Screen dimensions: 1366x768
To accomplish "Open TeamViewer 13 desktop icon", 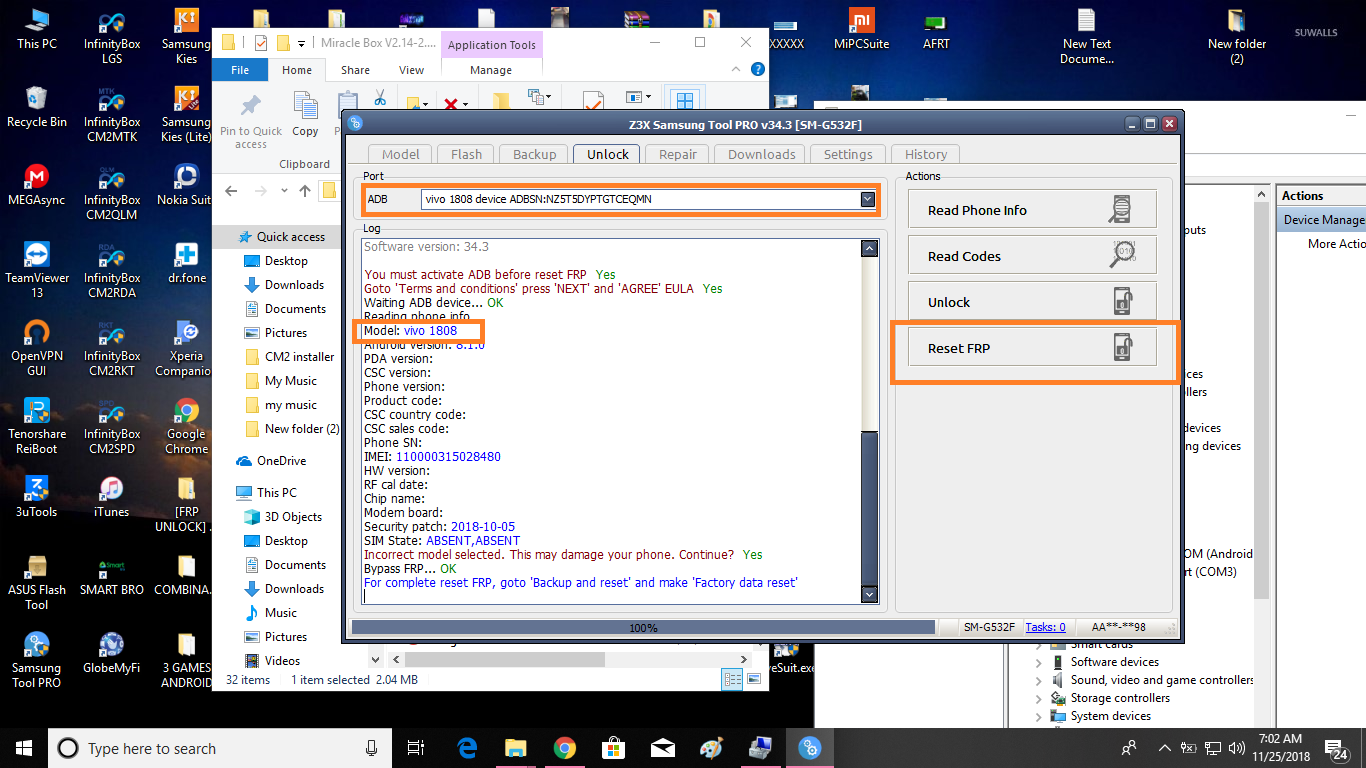I will pyautogui.click(x=37, y=270).
